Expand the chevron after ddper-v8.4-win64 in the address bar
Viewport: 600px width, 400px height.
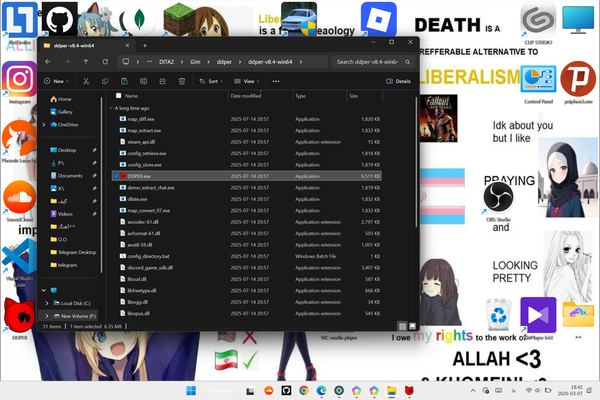301,62
